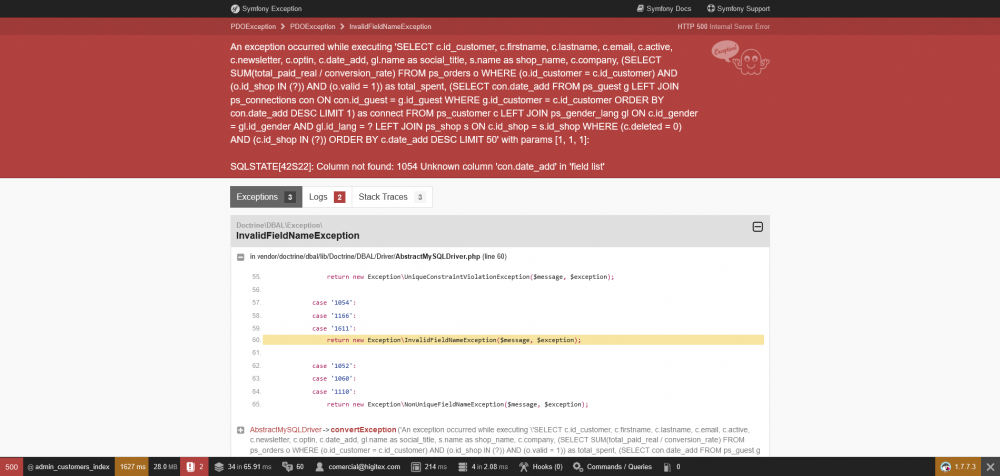This screenshot has height=476, width=1000.
Task: Click the Symfony Exception logo icon
Action: 235,9
